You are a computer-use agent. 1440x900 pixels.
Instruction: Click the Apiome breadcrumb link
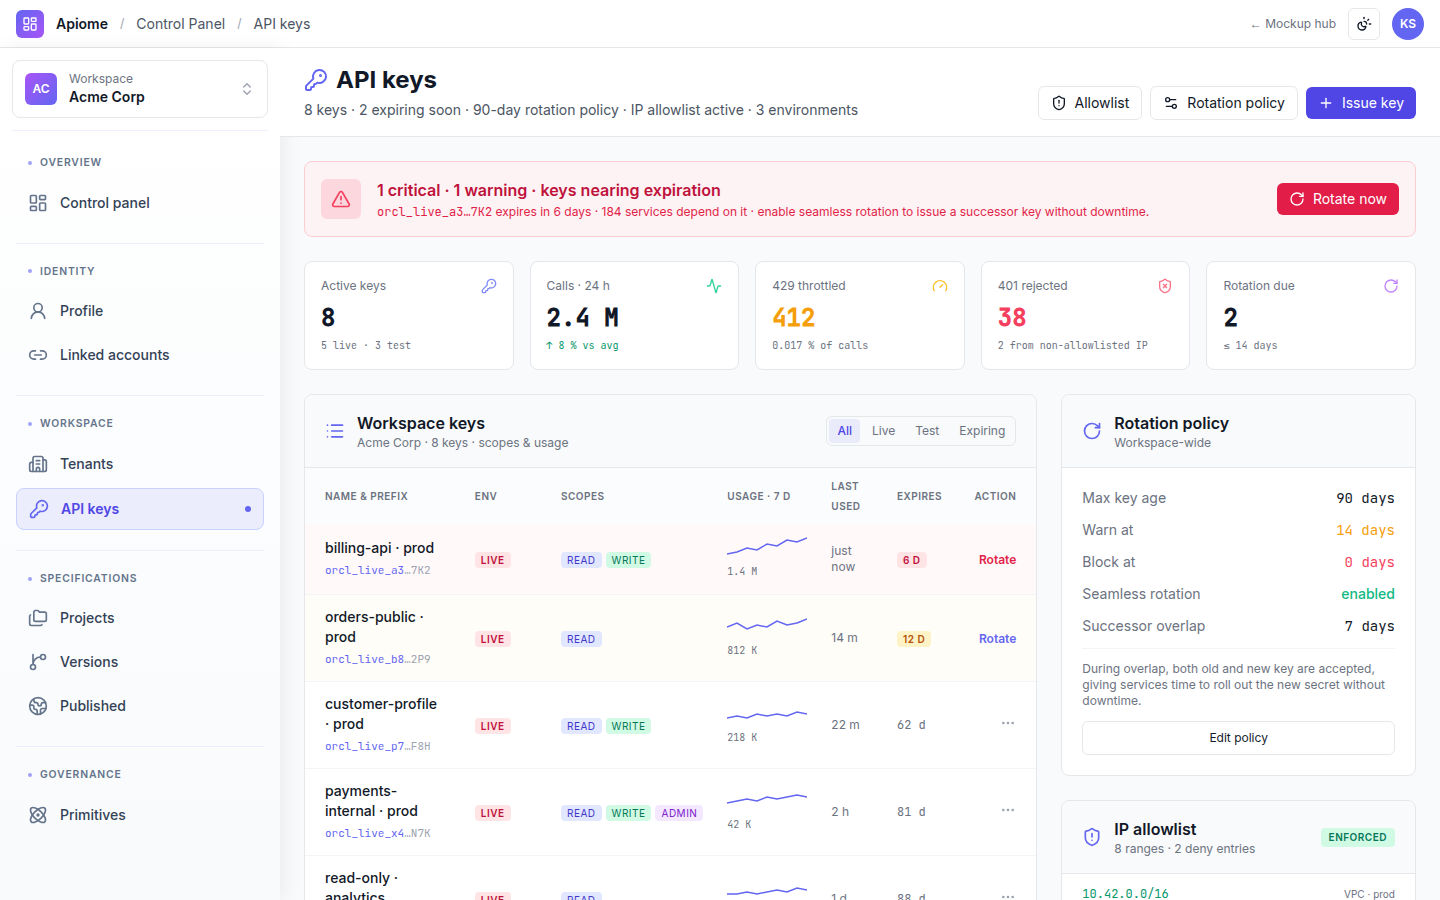pyautogui.click(x=82, y=24)
